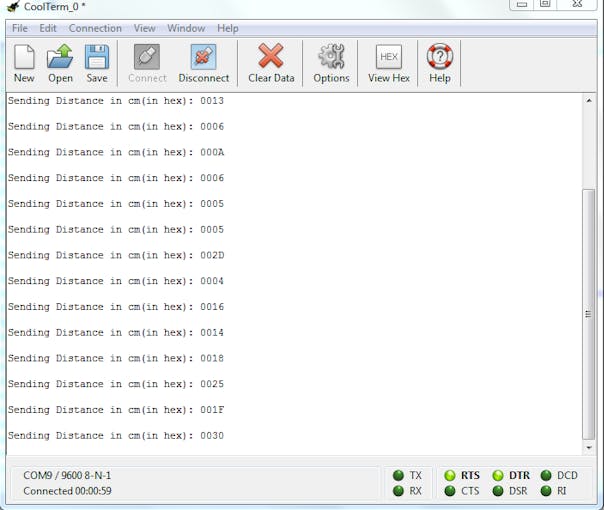Open the Window menu
The image size is (604, 510).
[186, 28]
